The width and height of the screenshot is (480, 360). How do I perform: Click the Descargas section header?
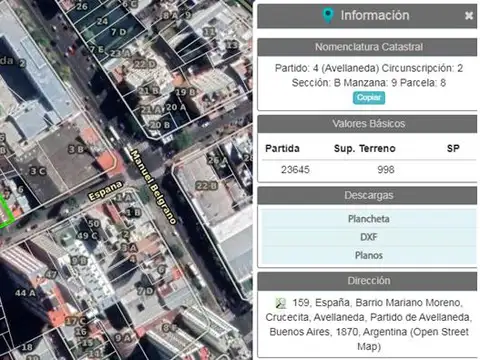[367, 196]
